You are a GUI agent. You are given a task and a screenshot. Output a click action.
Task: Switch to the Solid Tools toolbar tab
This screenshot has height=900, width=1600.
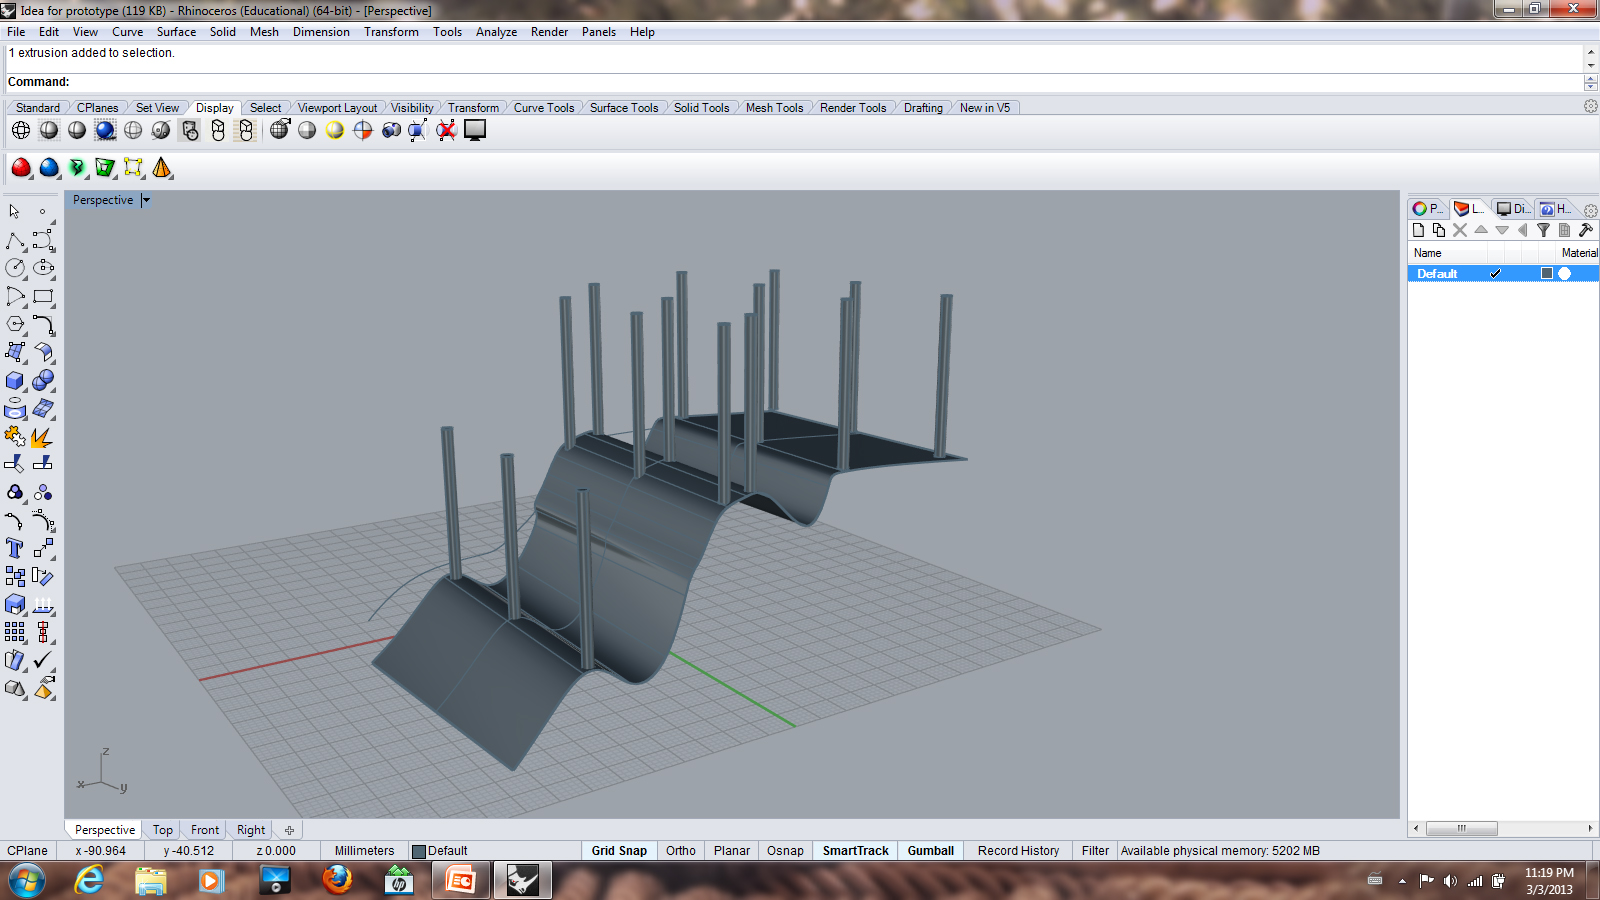[x=701, y=108]
